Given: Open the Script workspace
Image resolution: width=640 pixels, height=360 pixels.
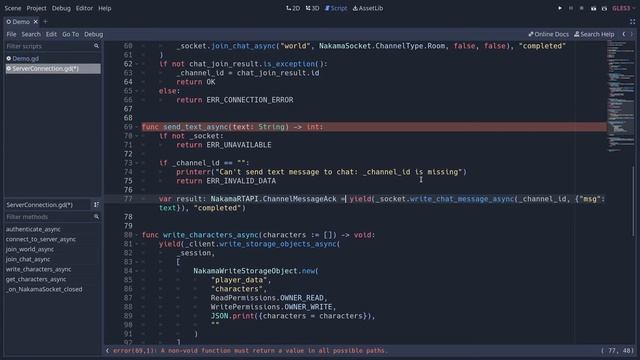Looking at the screenshot, I should pyautogui.click(x=336, y=8).
